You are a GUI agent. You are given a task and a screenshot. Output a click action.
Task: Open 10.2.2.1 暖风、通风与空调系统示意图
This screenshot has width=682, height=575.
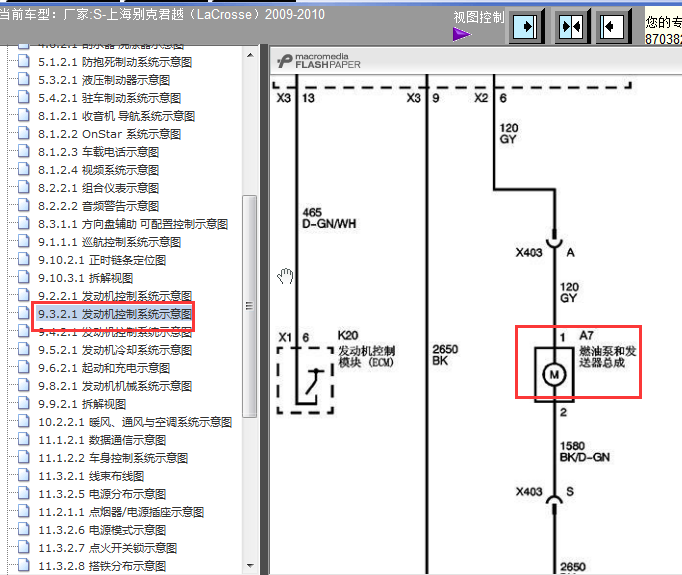click(135, 422)
